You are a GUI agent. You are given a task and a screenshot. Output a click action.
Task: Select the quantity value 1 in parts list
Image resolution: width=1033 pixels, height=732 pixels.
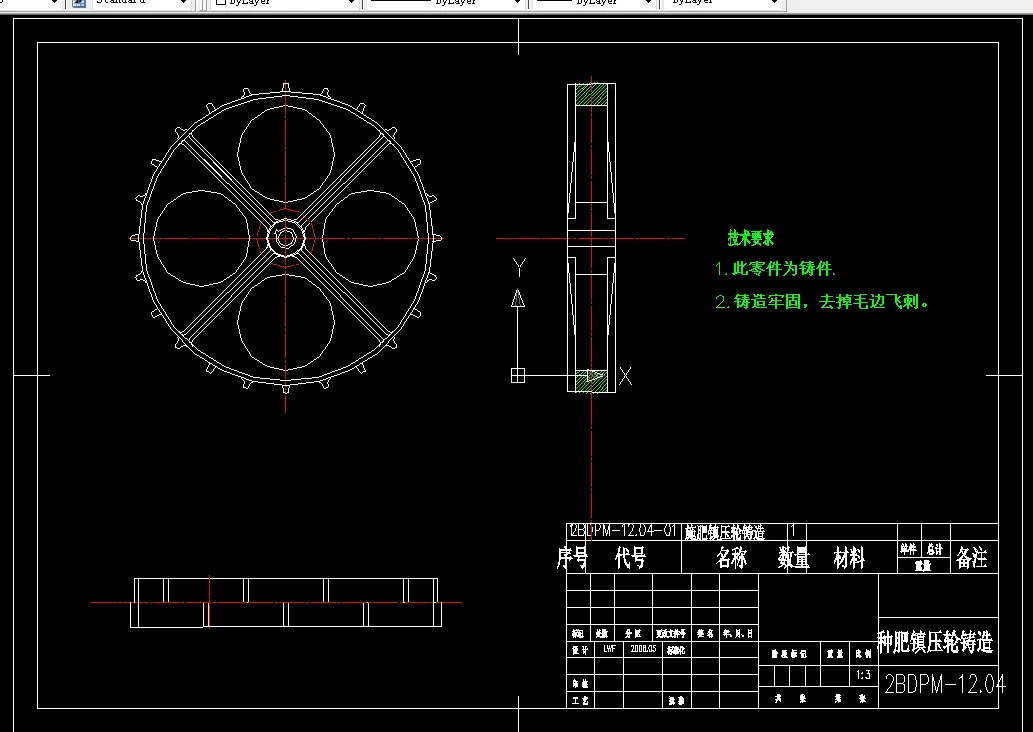coord(794,530)
